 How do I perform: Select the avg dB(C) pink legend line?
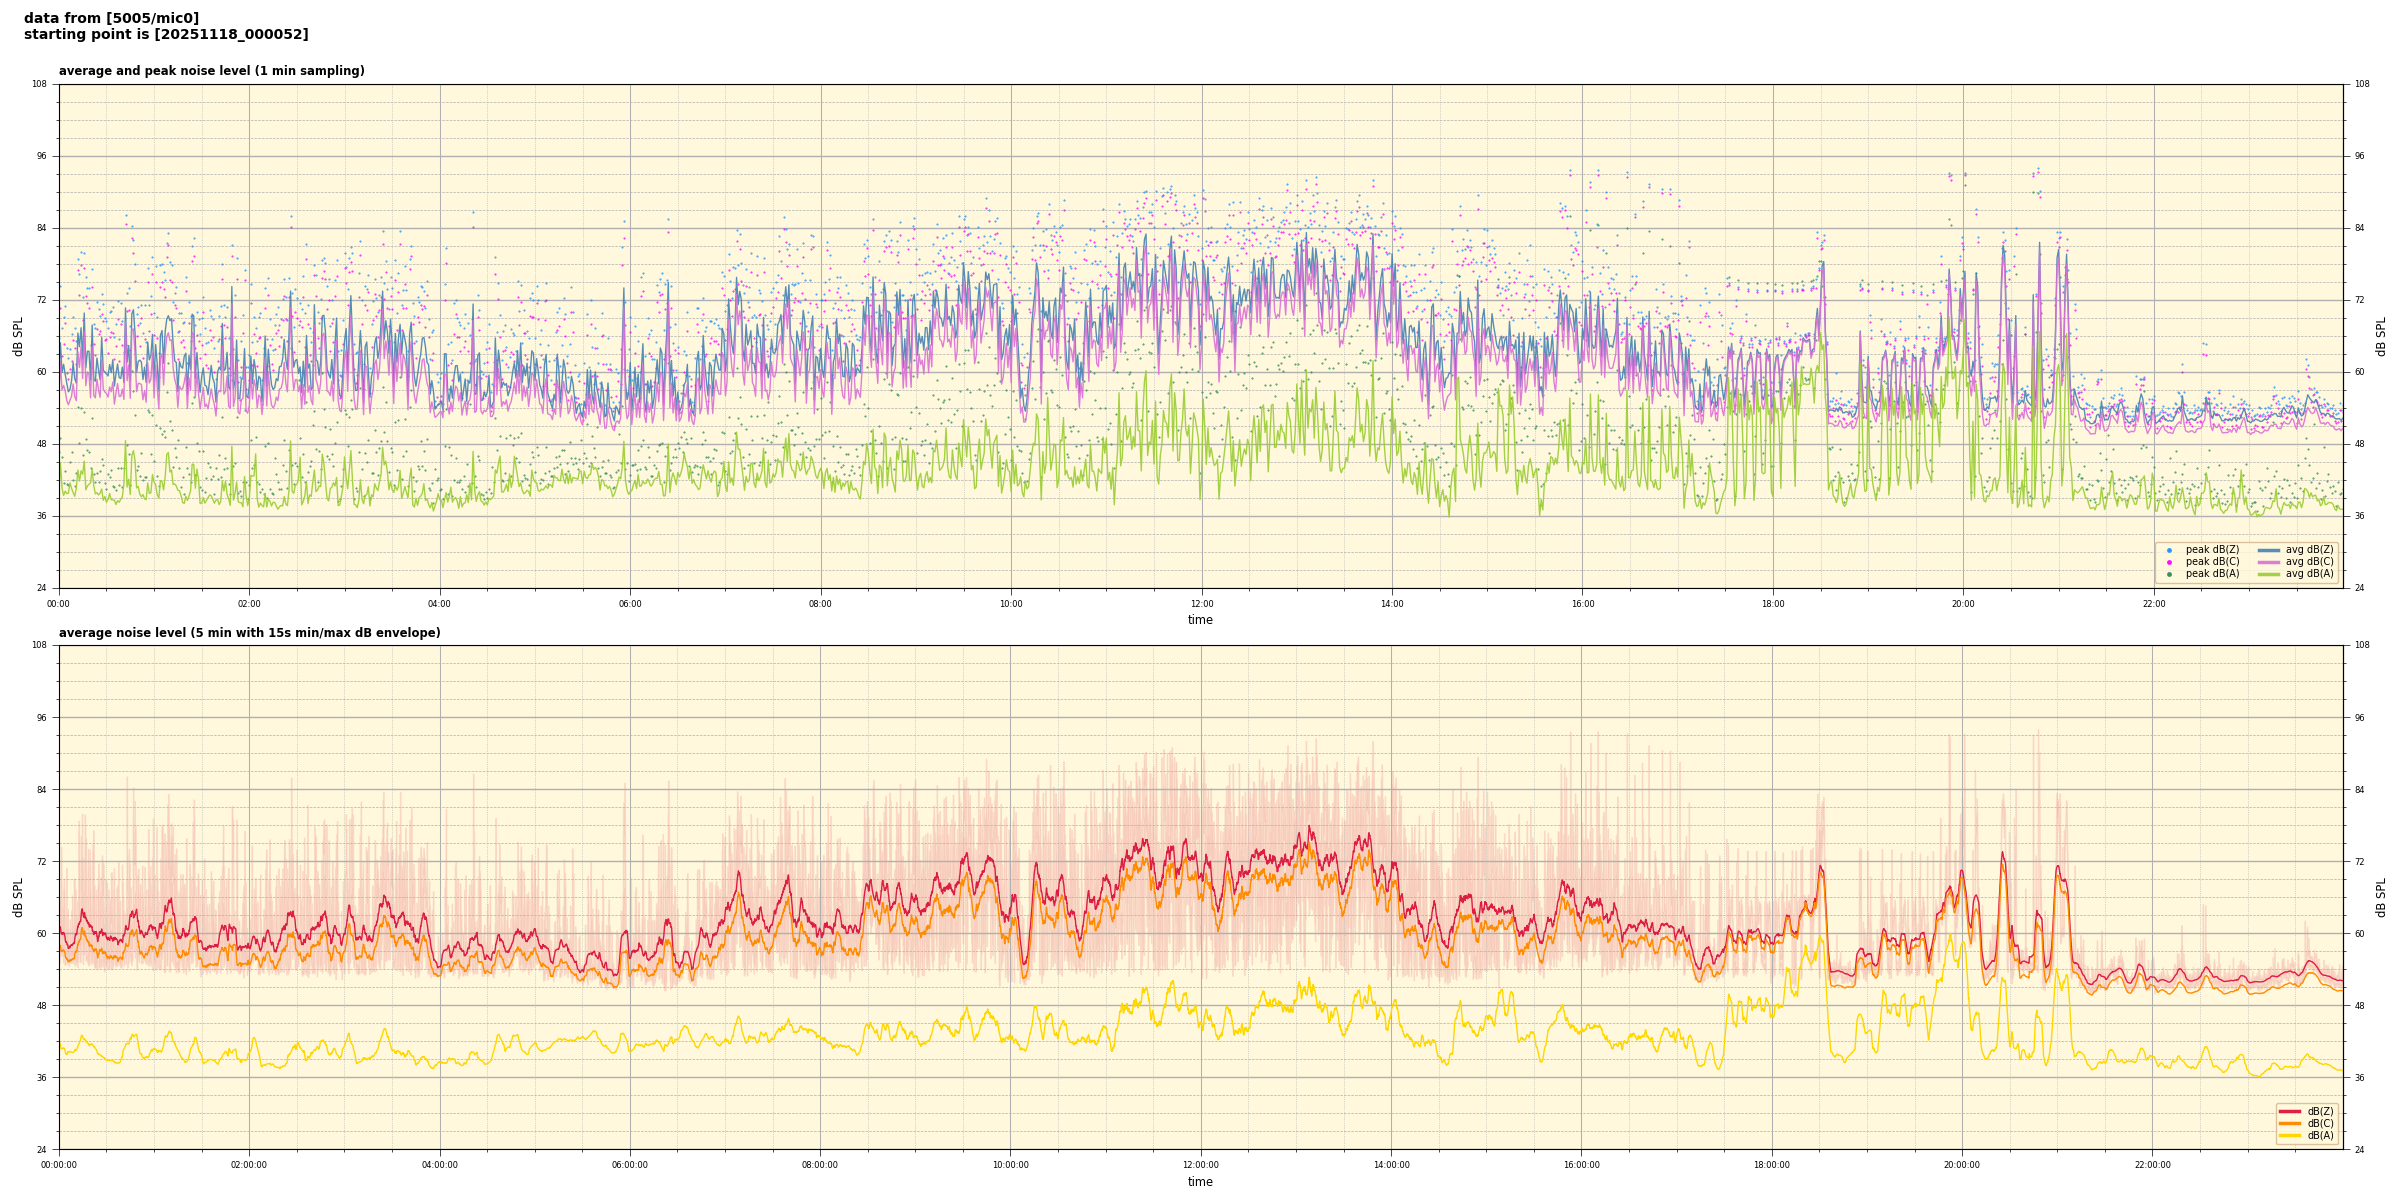click(2269, 562)
